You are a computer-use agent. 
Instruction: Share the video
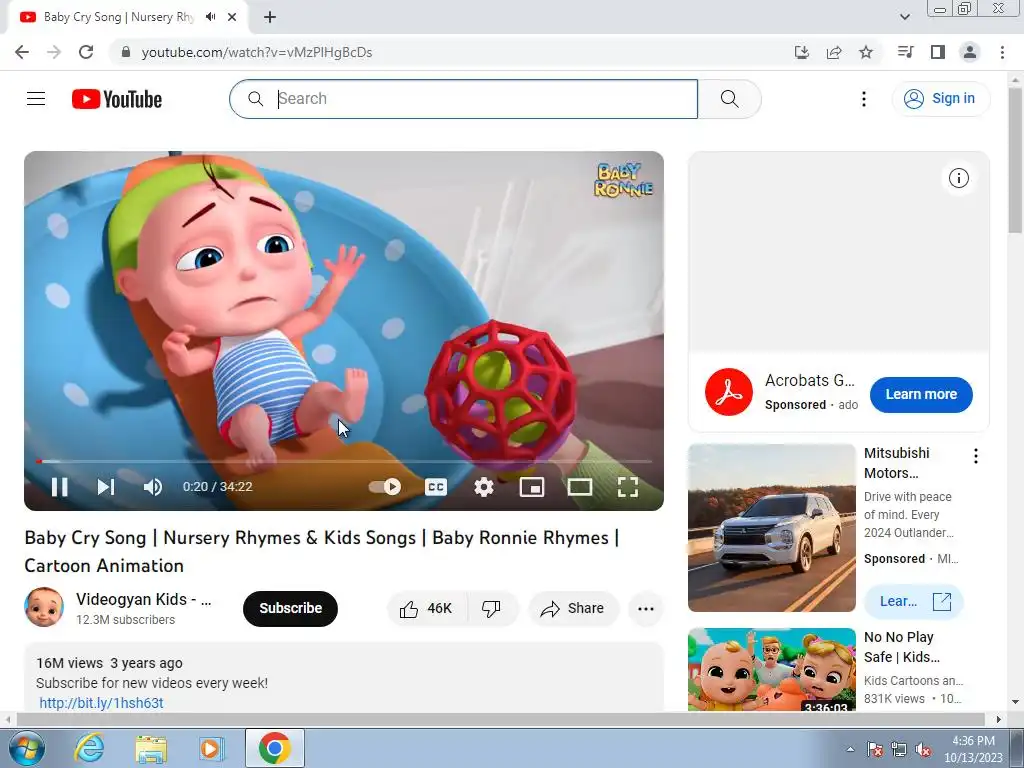point(573,609)
